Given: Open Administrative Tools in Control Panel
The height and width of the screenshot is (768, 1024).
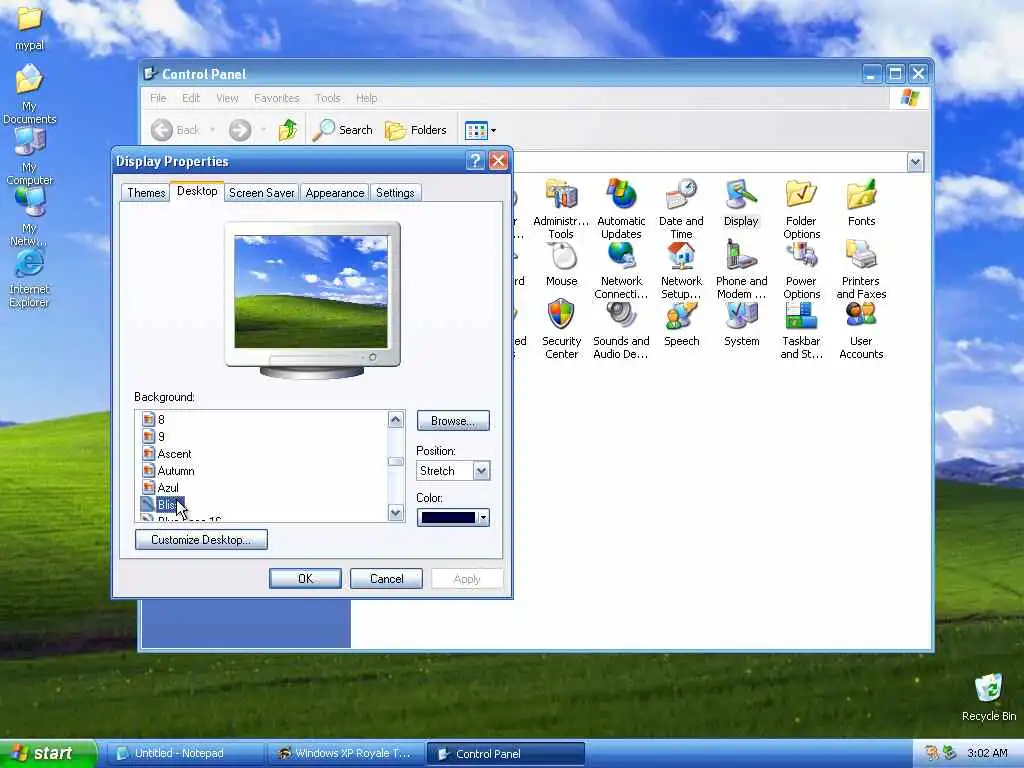Looking at the screenshot, I should tap(561, 209).
